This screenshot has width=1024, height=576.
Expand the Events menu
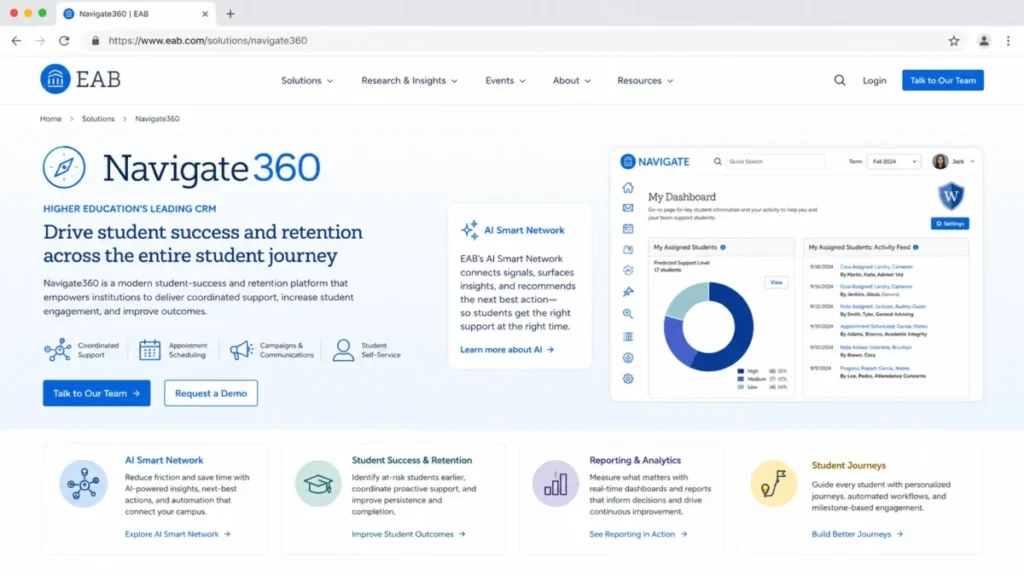click(505, 80)
